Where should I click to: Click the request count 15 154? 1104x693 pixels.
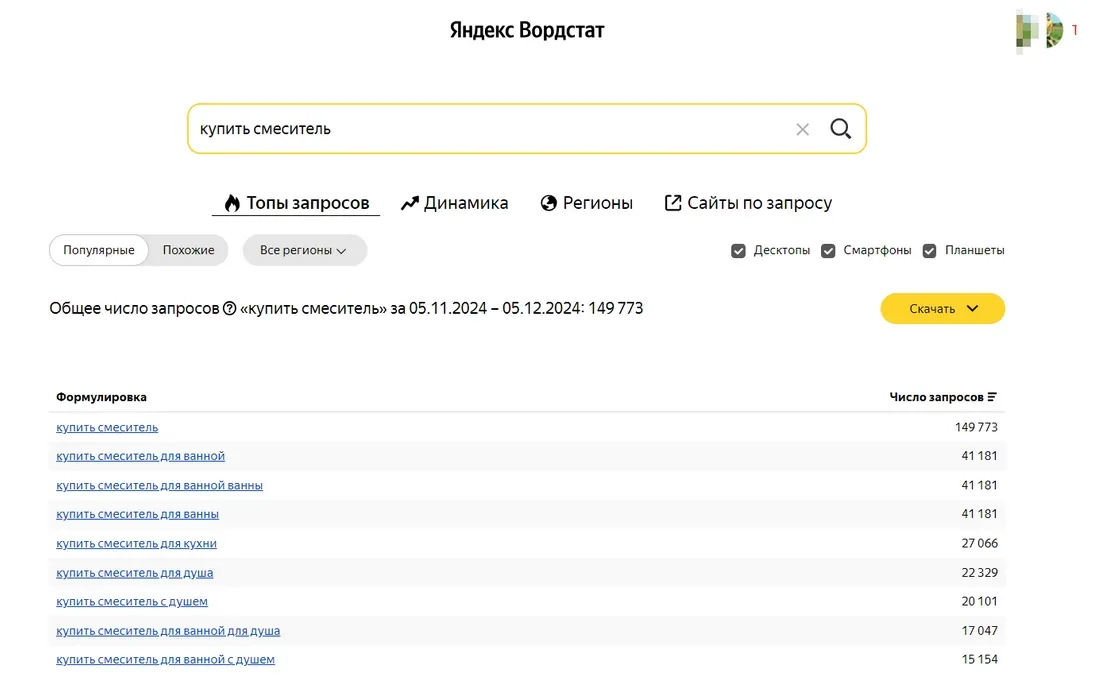click(979, 660)
